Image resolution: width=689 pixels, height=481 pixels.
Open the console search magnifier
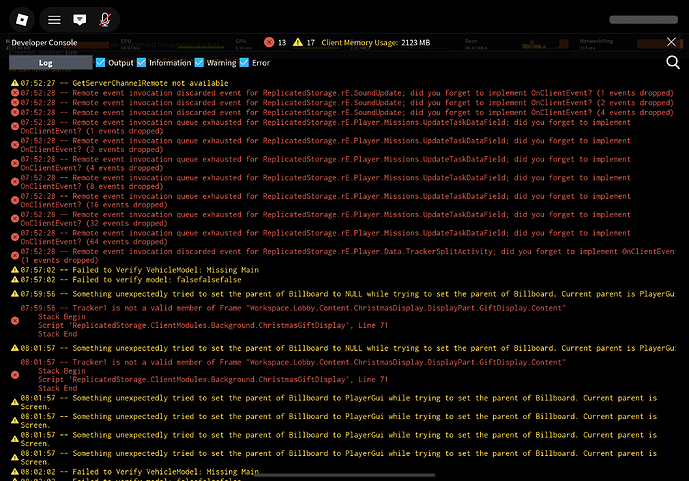pos(672,62)
